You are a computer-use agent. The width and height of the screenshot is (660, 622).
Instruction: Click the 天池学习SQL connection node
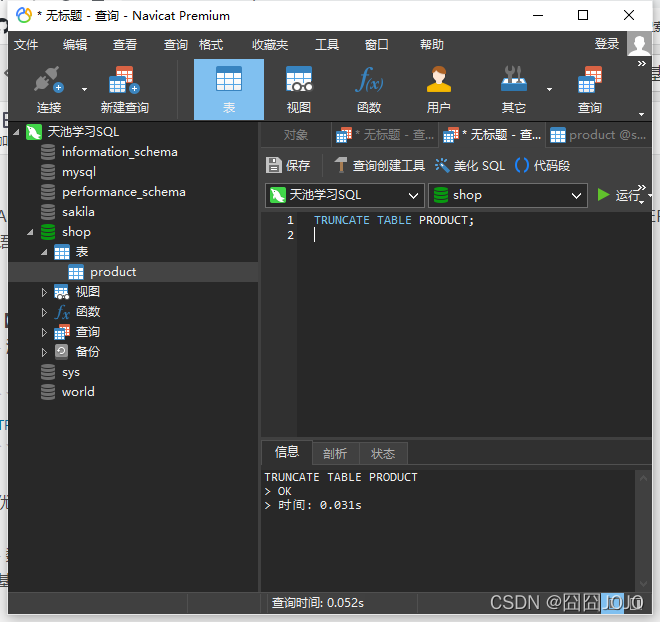[x=83, y=132]
